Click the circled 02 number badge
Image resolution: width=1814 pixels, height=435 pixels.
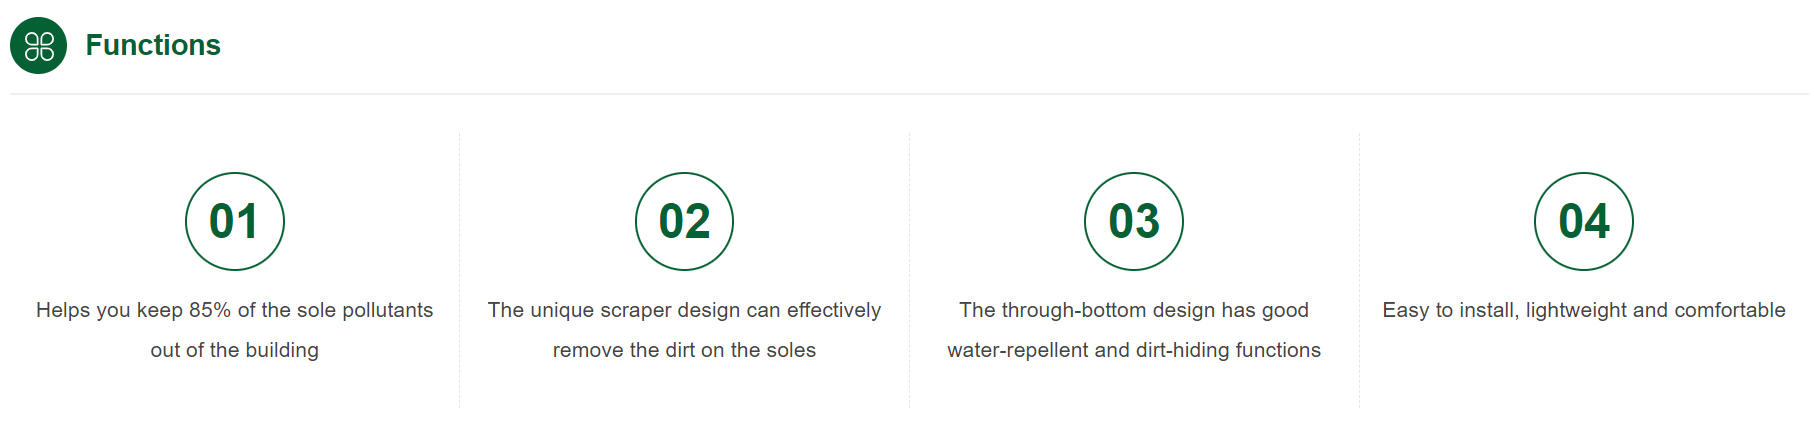tap(684, 221)
